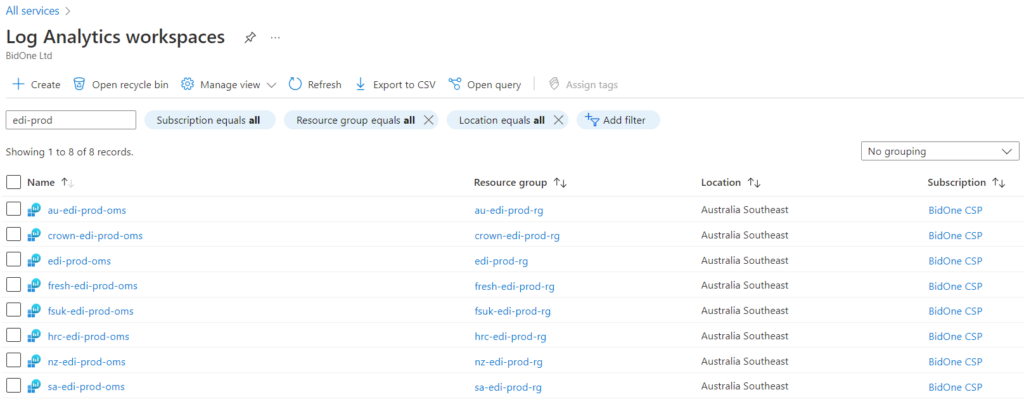1024x404 pixels.
Task: Click workspace icon beside sa-edi-prod-oms
Action: (x=34, y=386)
